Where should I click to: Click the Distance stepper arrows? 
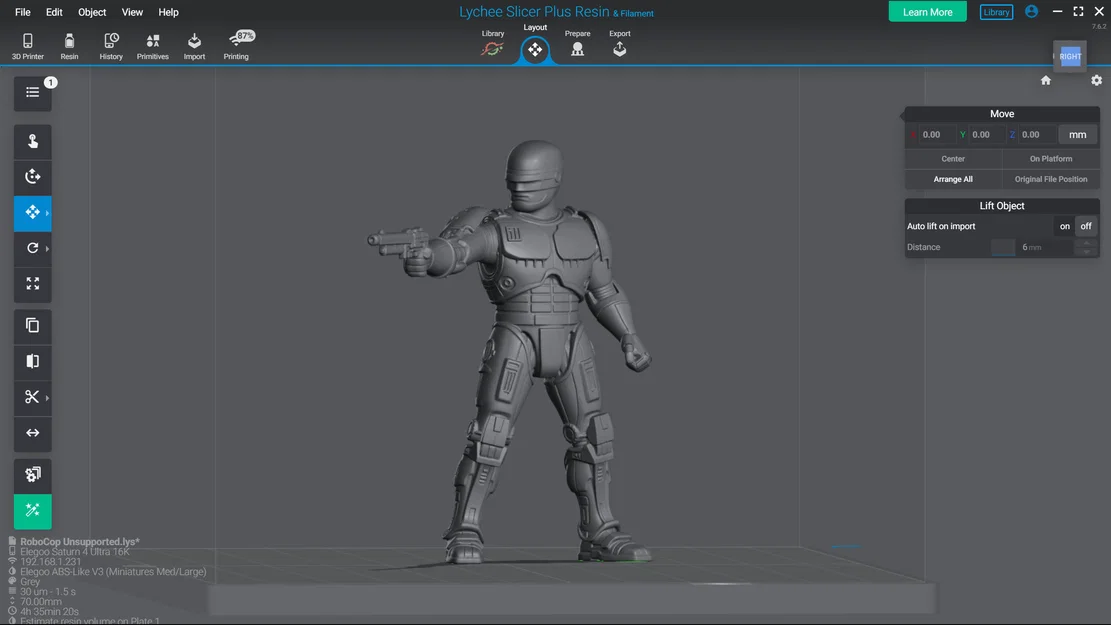1086,247
